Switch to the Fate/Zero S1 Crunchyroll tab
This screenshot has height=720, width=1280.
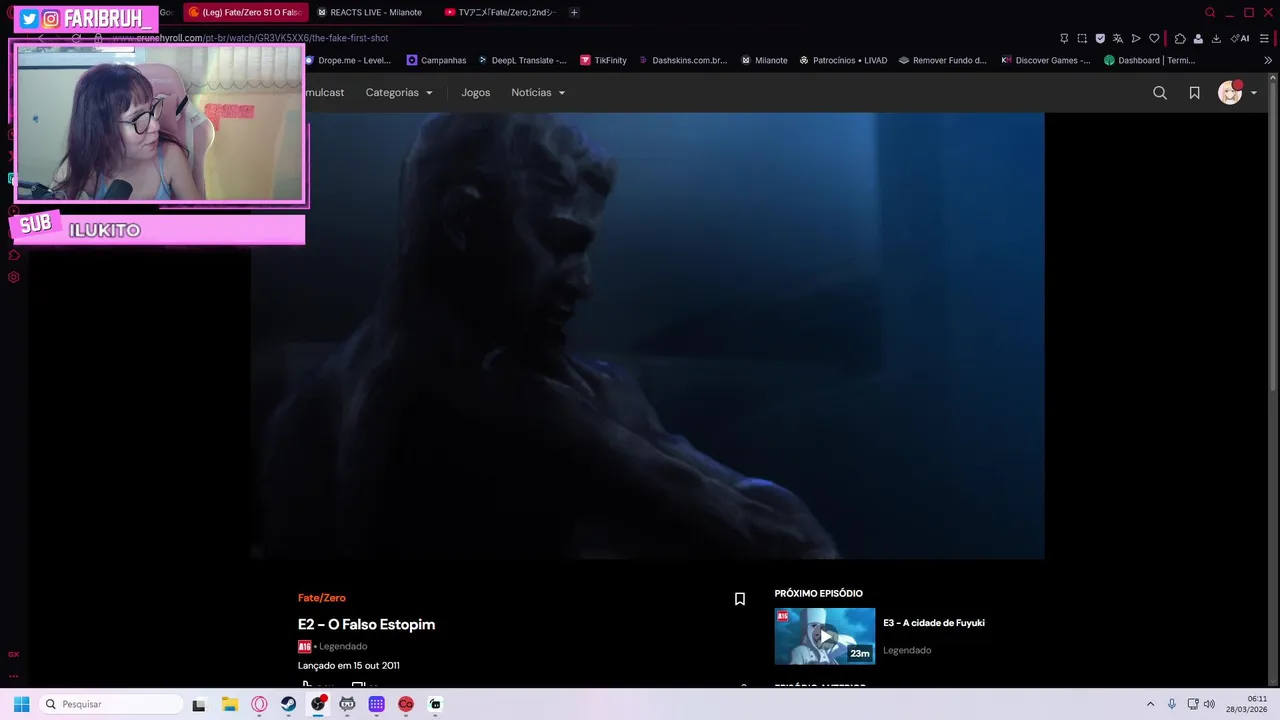pyautogui.click(x=246, y=12)
